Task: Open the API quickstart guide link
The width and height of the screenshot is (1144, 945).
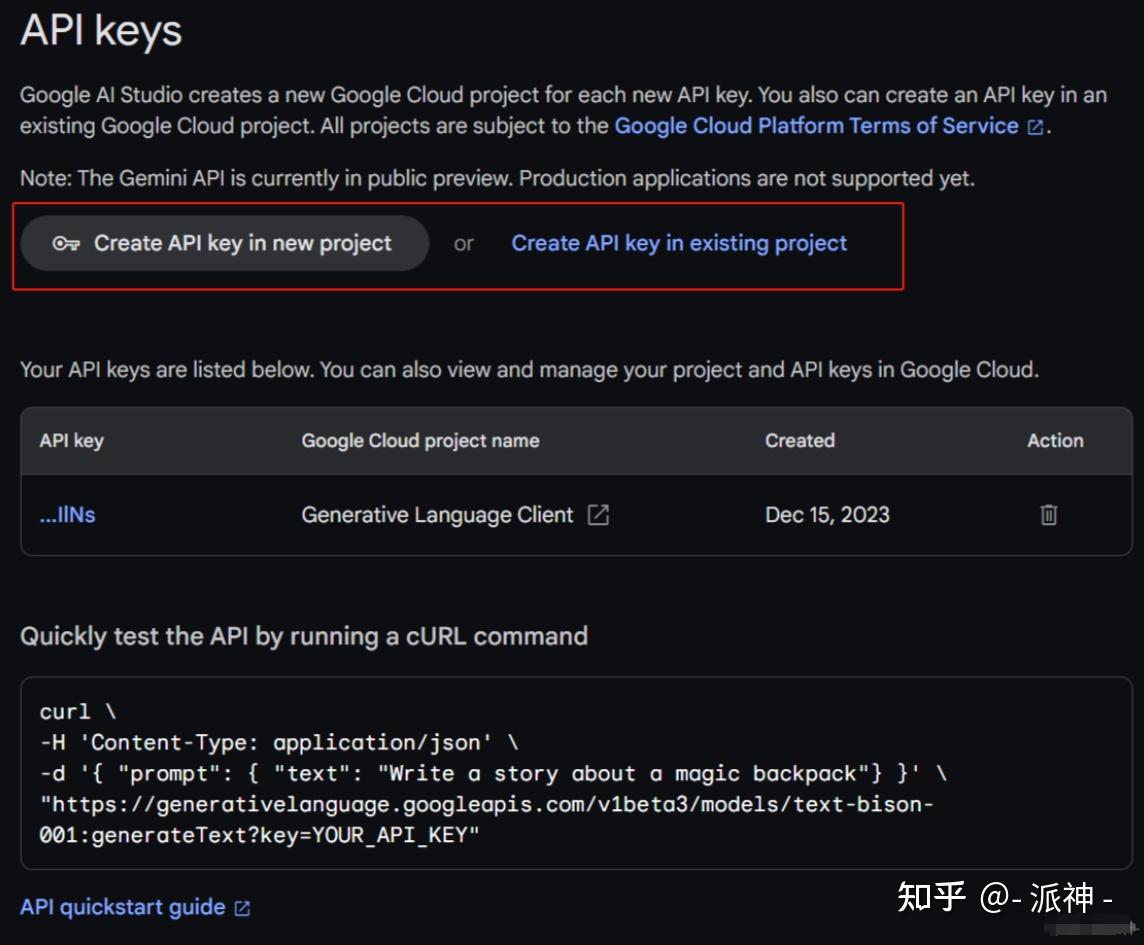Action: point(122,907)
